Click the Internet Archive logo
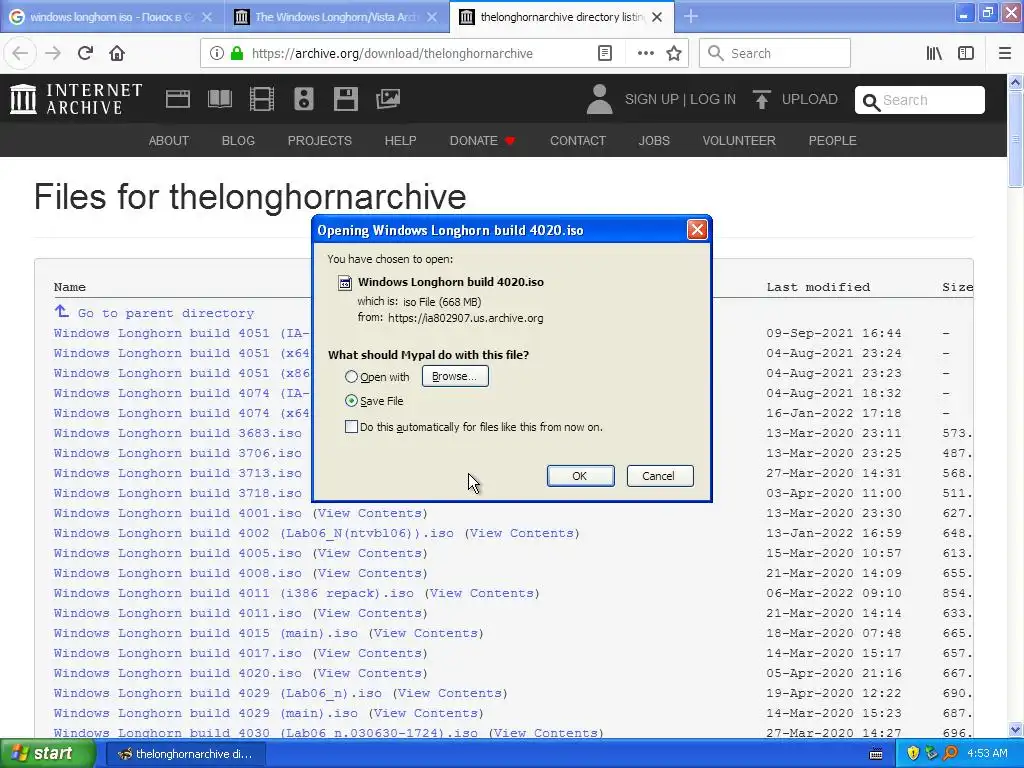The image size is (1024, 768). pyautogui.click(x=76, y=99)
